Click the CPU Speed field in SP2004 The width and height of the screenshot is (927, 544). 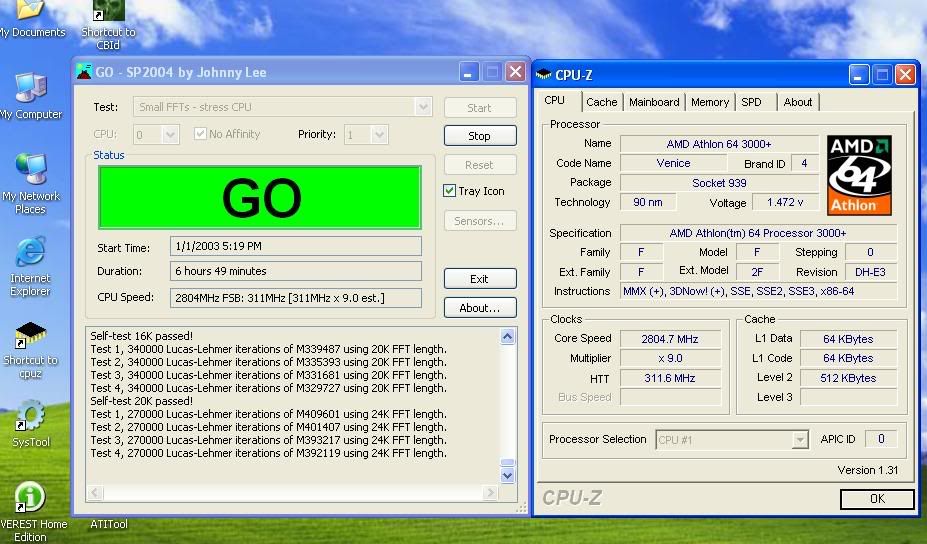pyautogui.click(x=296, y=298)
